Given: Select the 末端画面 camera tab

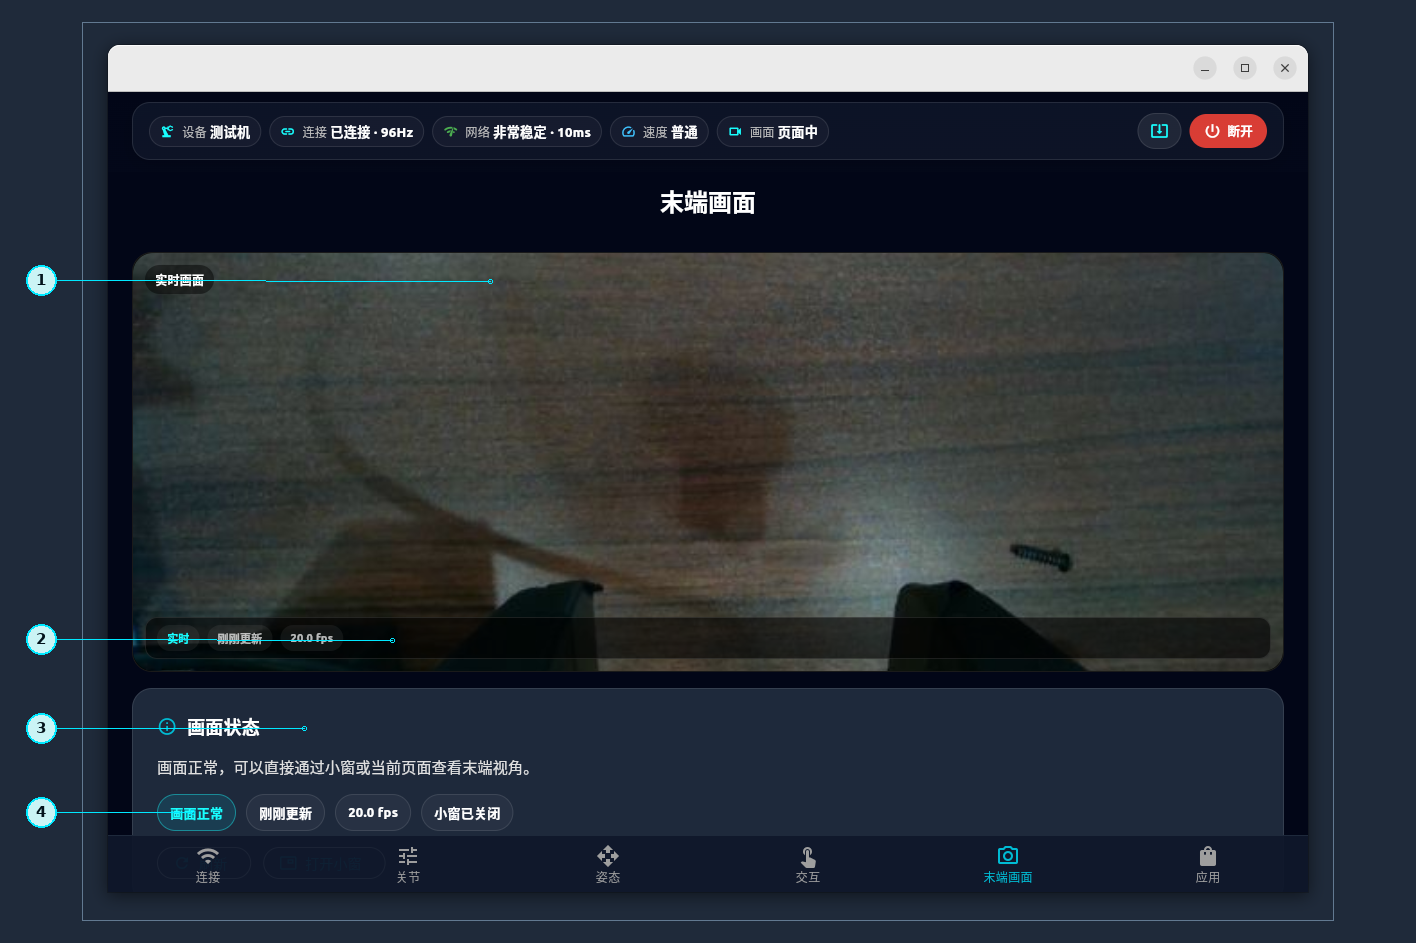Looking at the screenshot, I should (1008, 865).
